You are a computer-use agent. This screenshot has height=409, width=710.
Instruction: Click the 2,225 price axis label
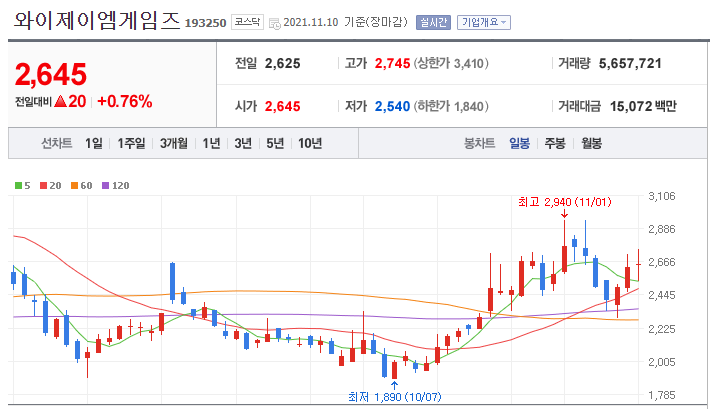pos(662,329)
